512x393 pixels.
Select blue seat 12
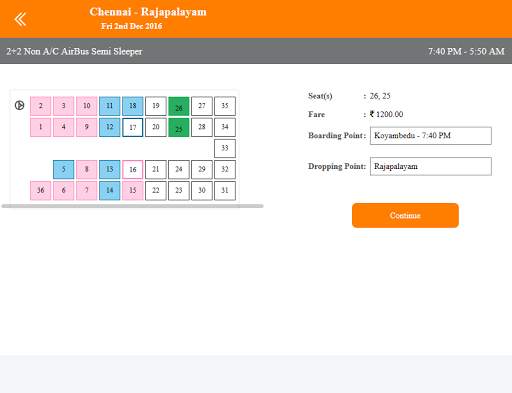point(110,127)
